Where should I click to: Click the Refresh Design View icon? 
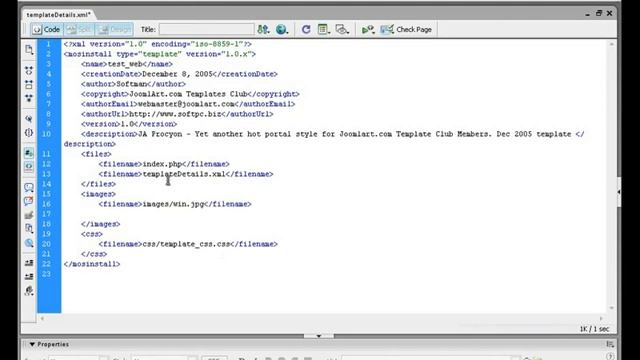click(306, 29)
